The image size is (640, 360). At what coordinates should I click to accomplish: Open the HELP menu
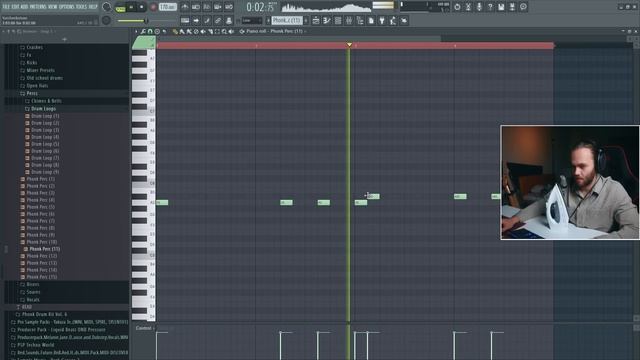[x=93, y=7]
